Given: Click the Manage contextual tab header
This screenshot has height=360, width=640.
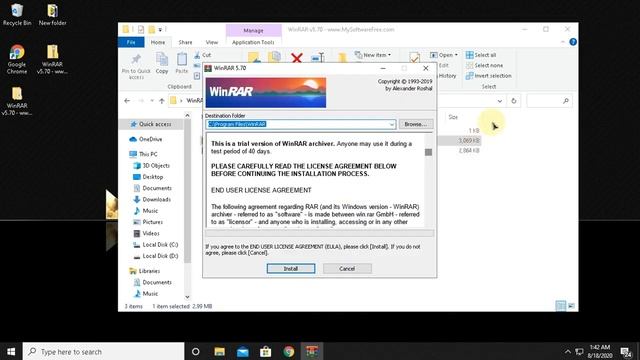Looking at the screenshot, I should tap(253, 31).
